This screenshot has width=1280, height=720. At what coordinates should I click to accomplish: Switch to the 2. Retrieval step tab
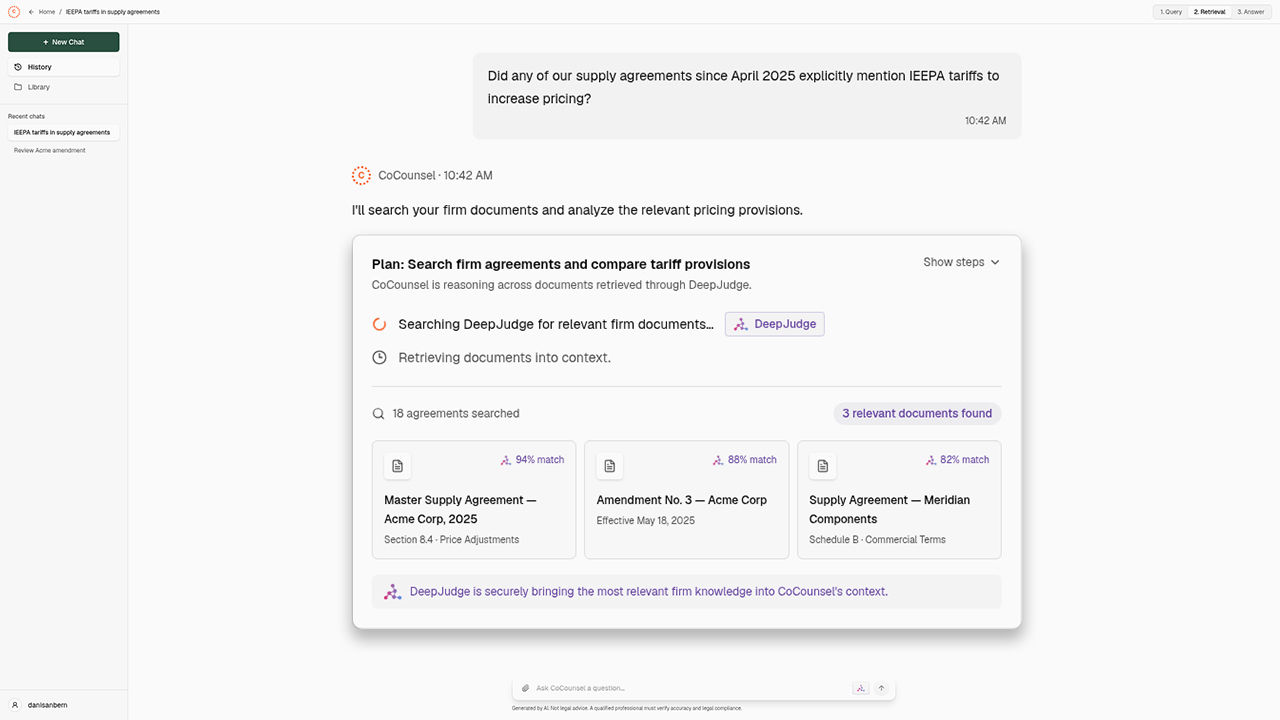point(1209,12)
